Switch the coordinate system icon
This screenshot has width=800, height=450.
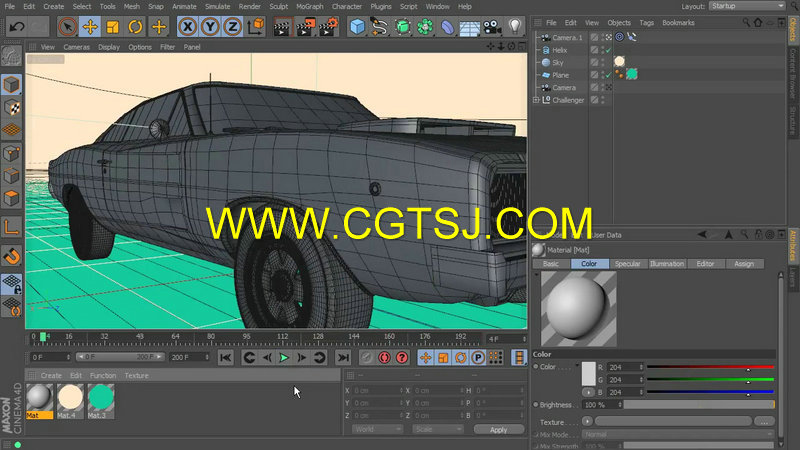256,27
